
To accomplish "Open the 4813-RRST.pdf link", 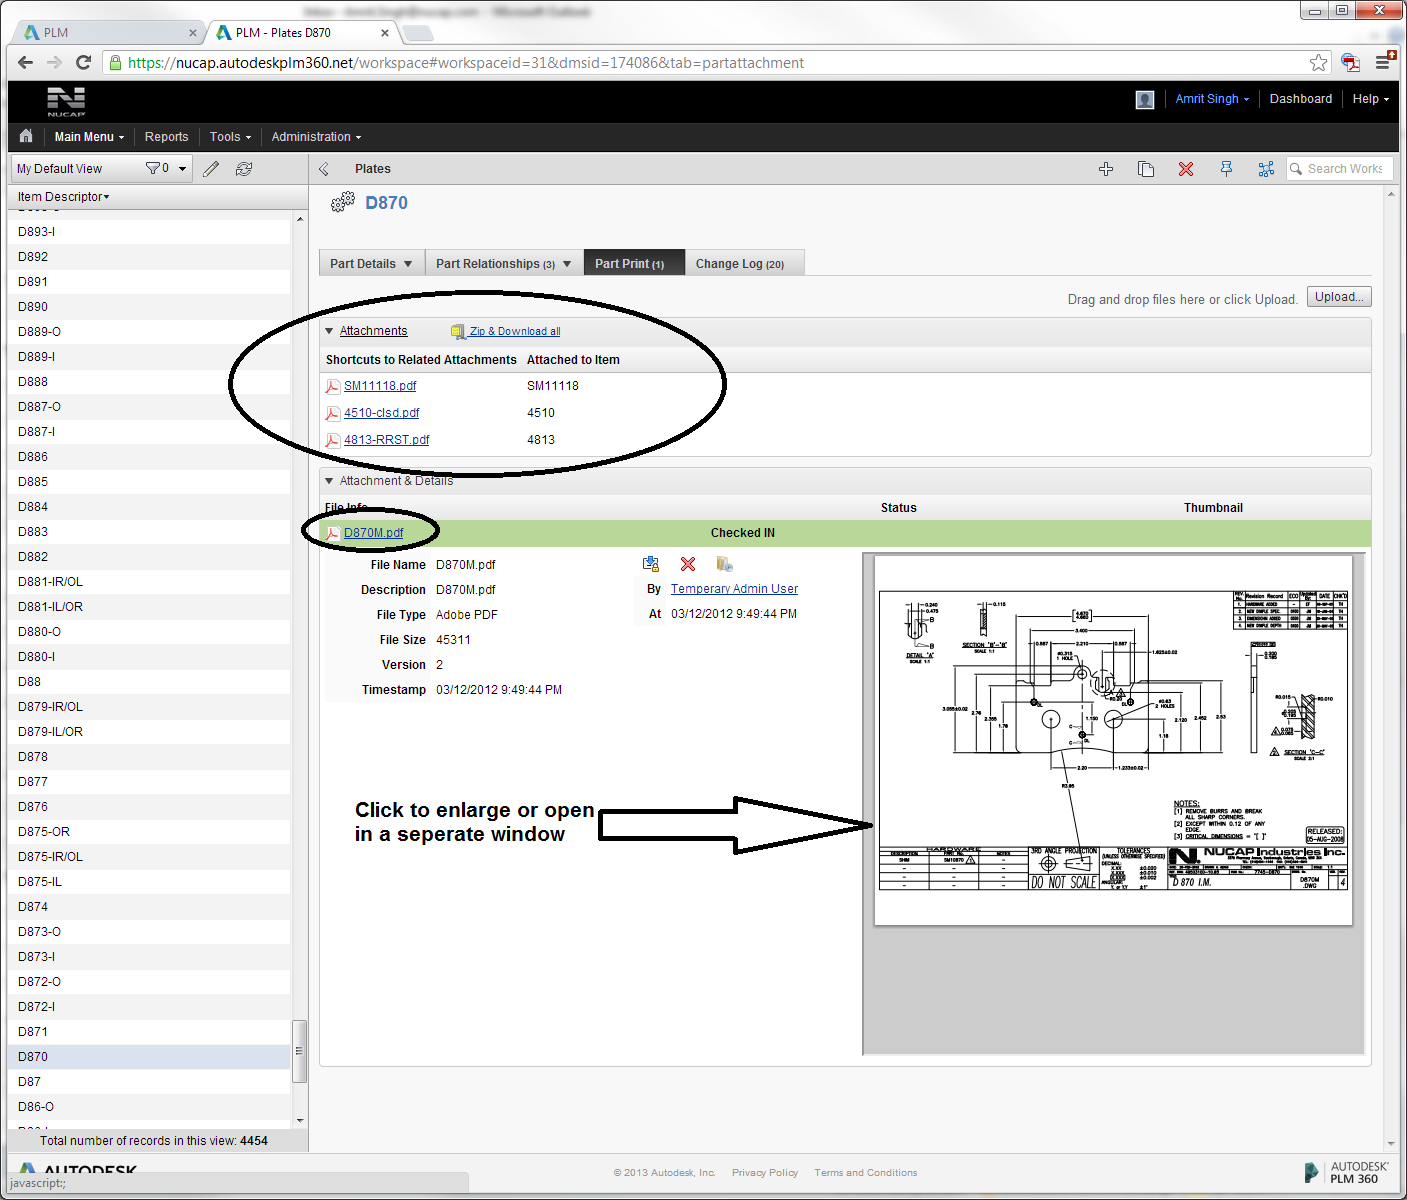I will point(387,440).
